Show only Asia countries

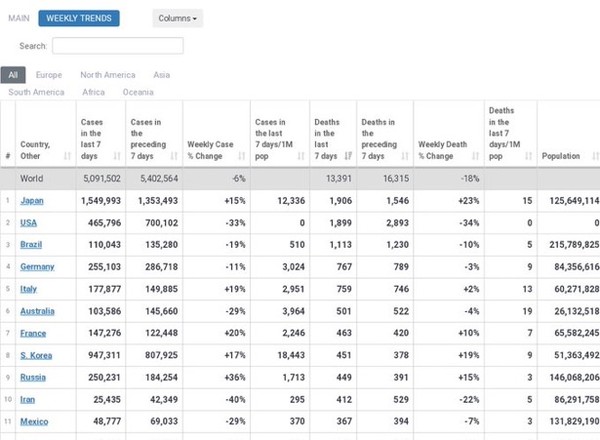[x=161, y=74]
